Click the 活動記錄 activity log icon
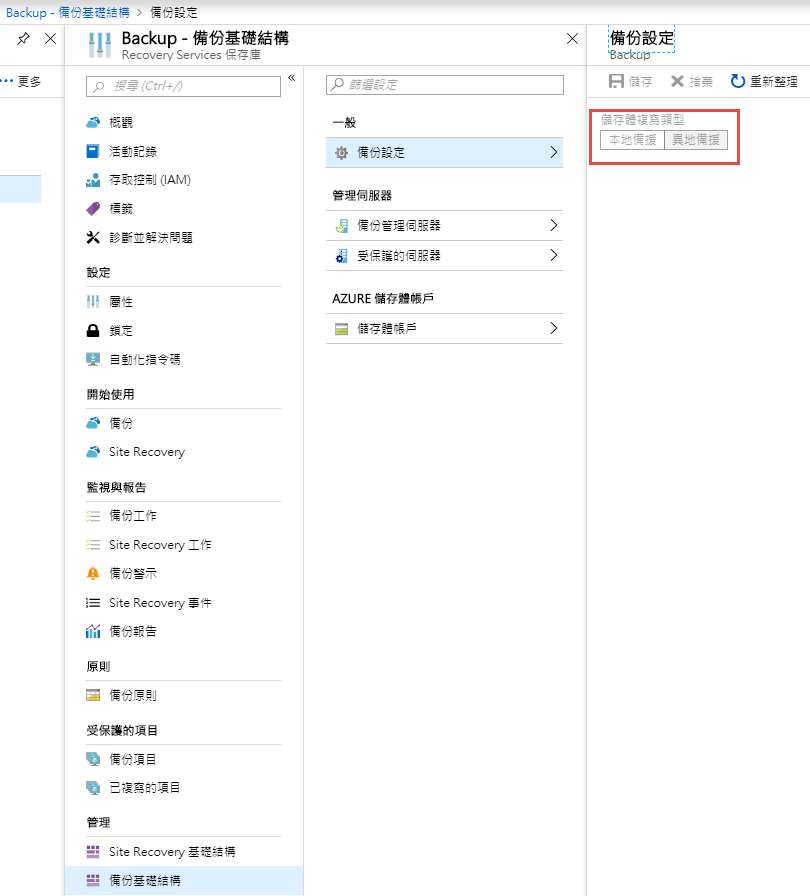Screen dimensions: 810x896 point(93,151)
